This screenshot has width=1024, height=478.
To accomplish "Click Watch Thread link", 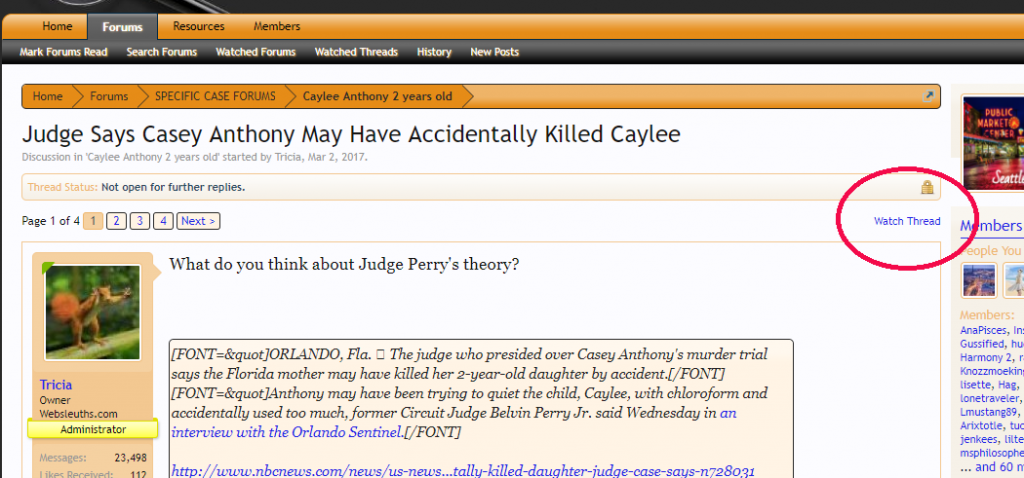I will coord(906,221).
